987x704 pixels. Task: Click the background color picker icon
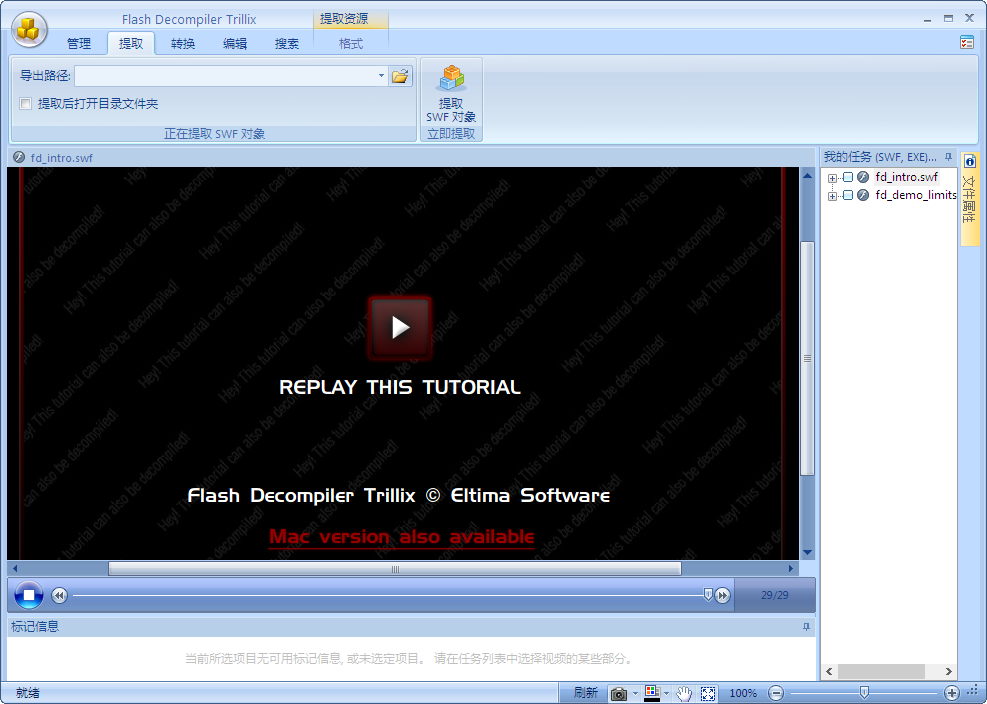click(652, 693)
